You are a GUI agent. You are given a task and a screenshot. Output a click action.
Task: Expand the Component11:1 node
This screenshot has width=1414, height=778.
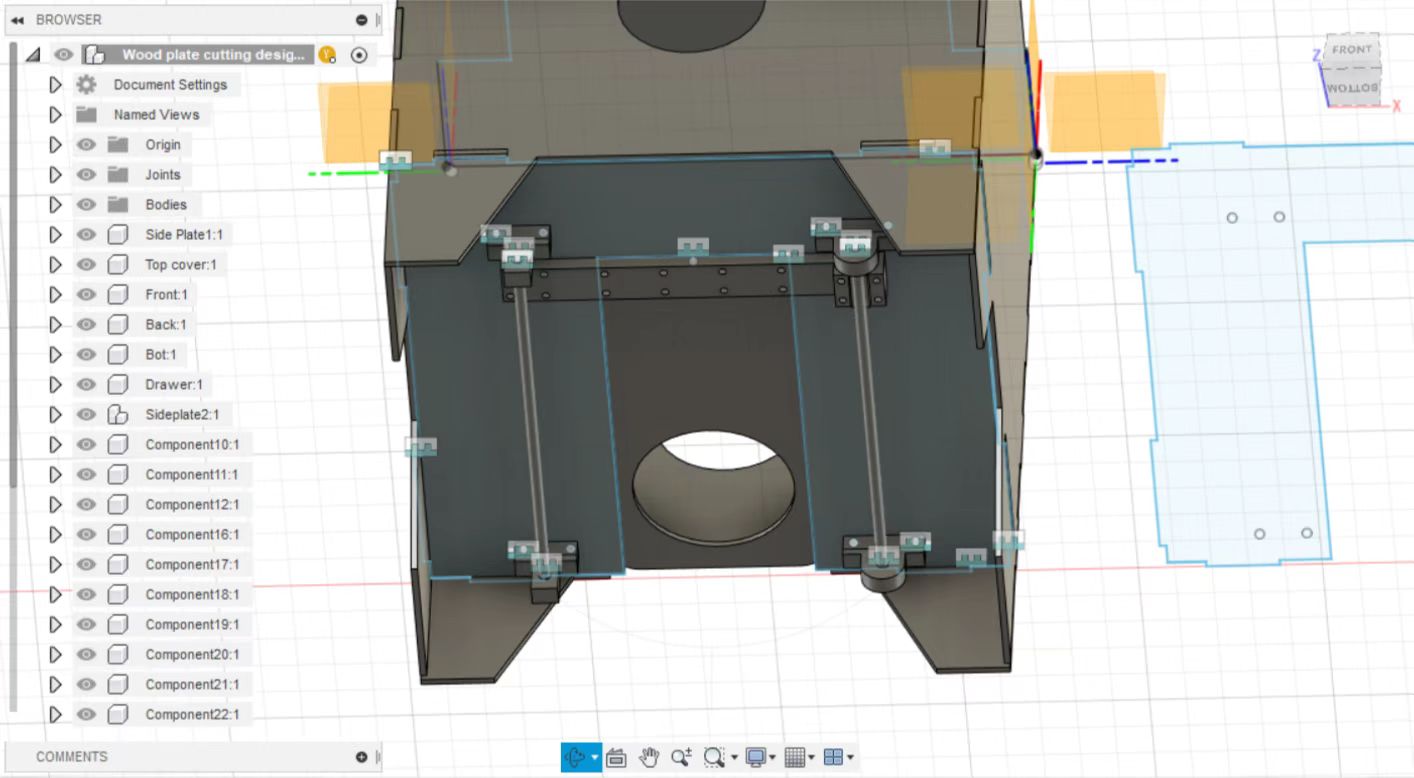(55, 474)
